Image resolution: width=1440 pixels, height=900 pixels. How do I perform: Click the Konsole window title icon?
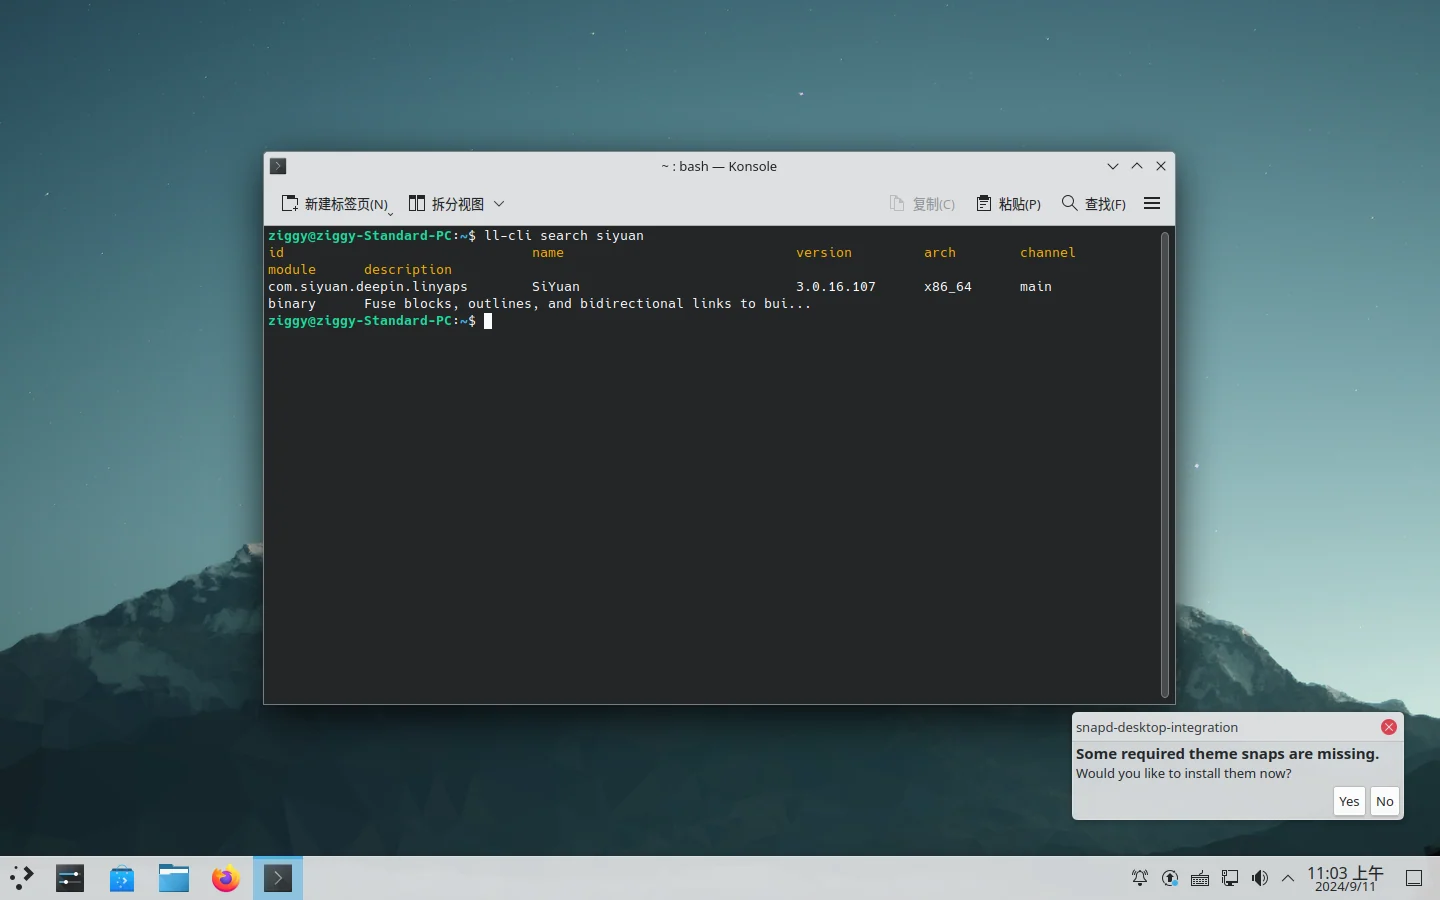tap(279, 166)
